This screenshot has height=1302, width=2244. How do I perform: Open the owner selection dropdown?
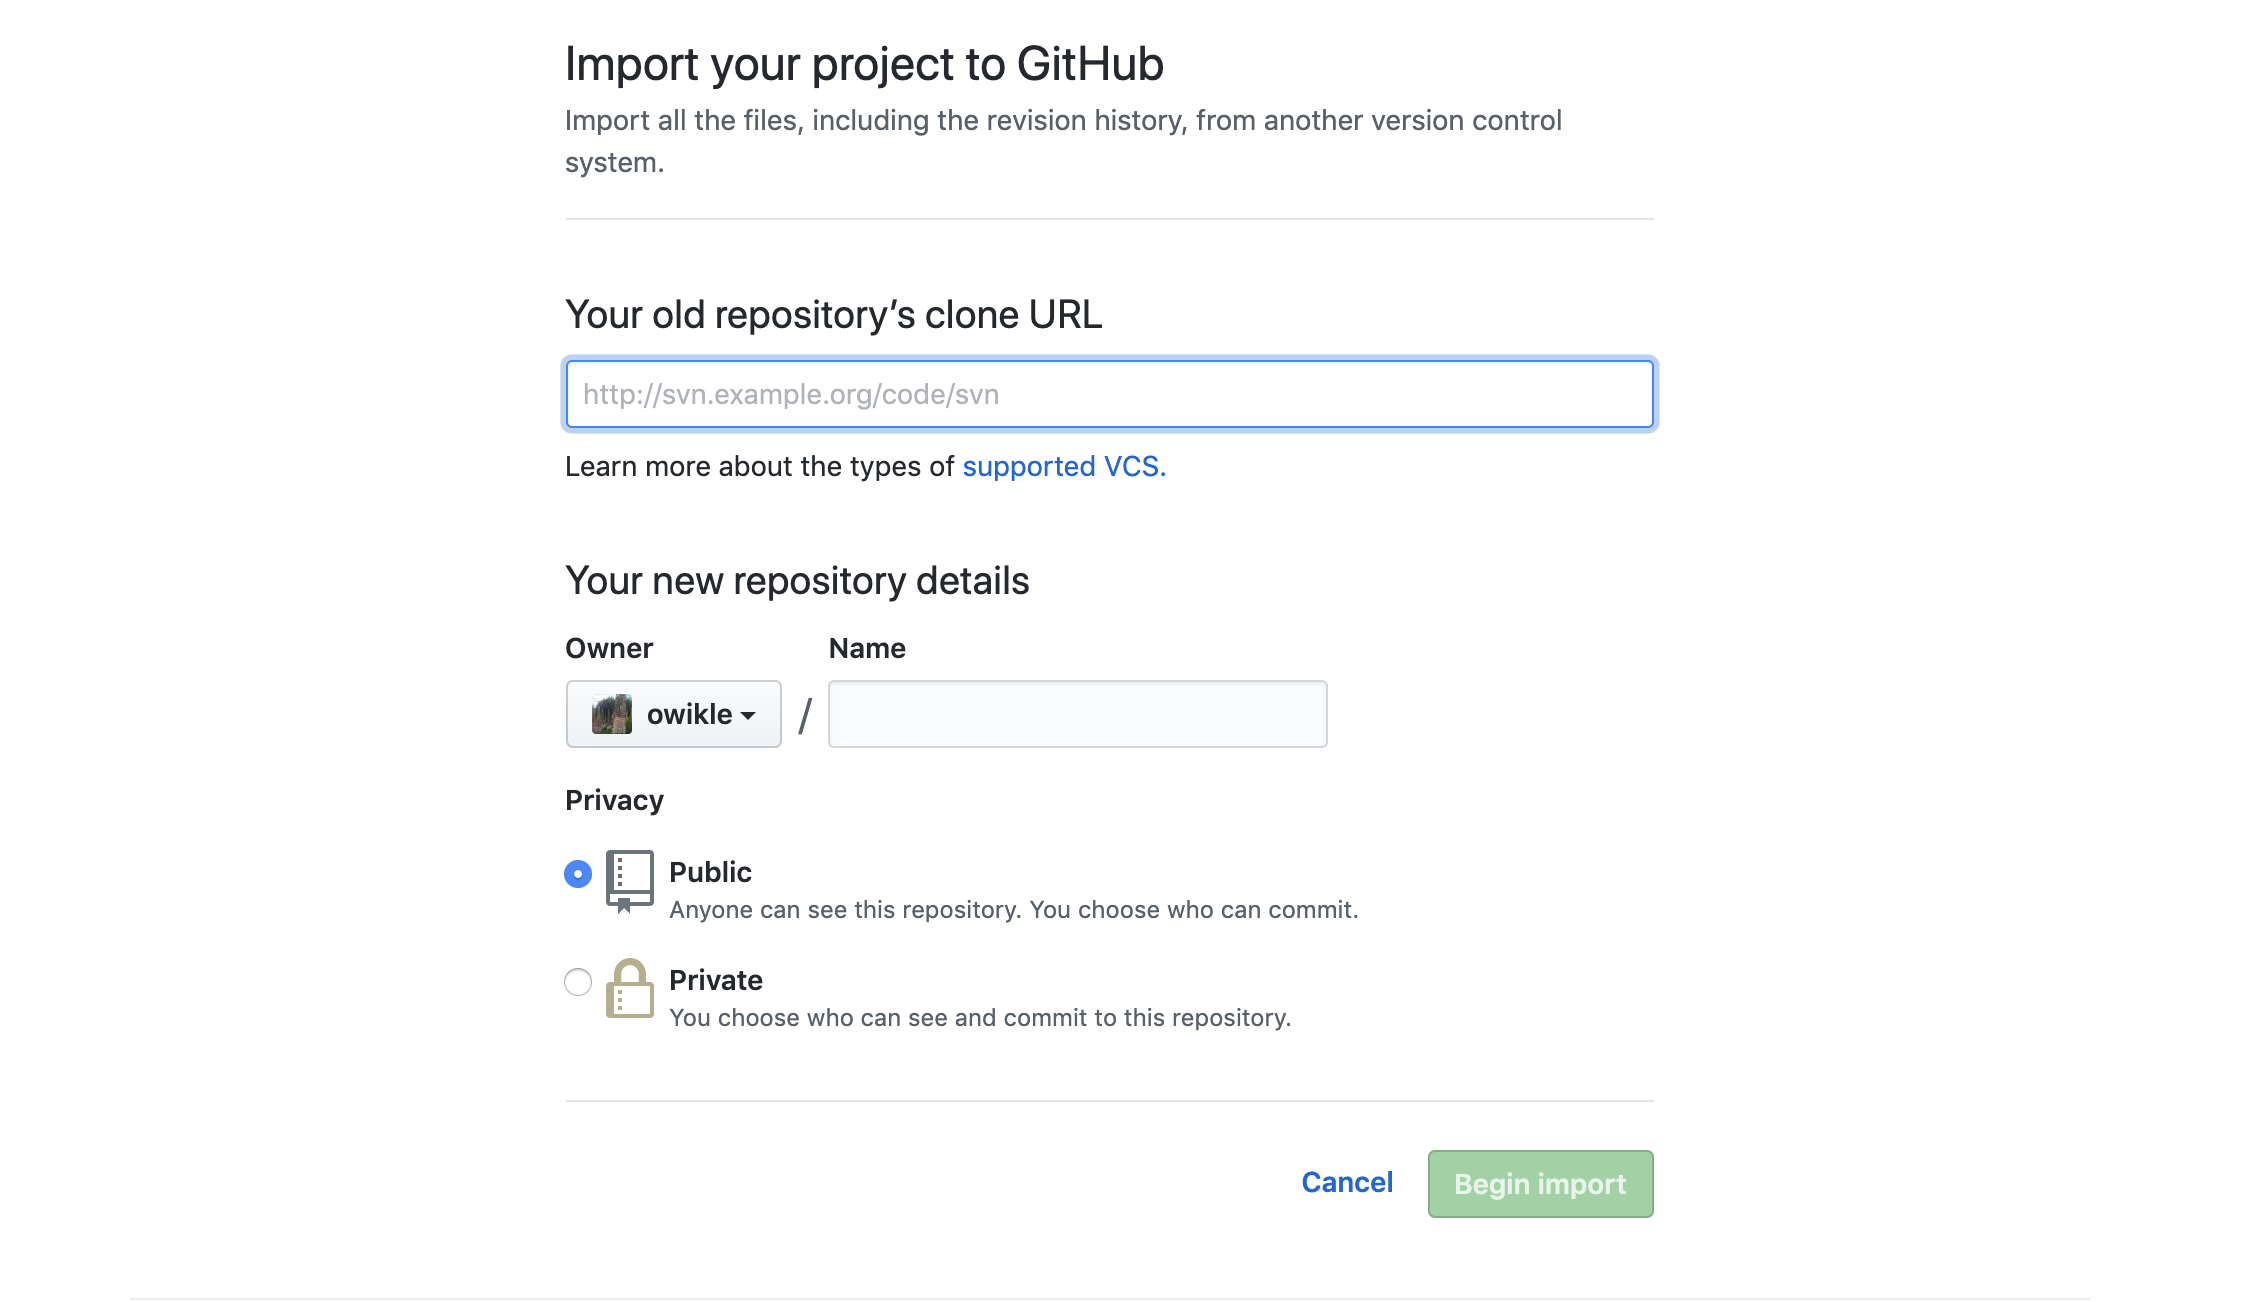(x=673, y=714)
